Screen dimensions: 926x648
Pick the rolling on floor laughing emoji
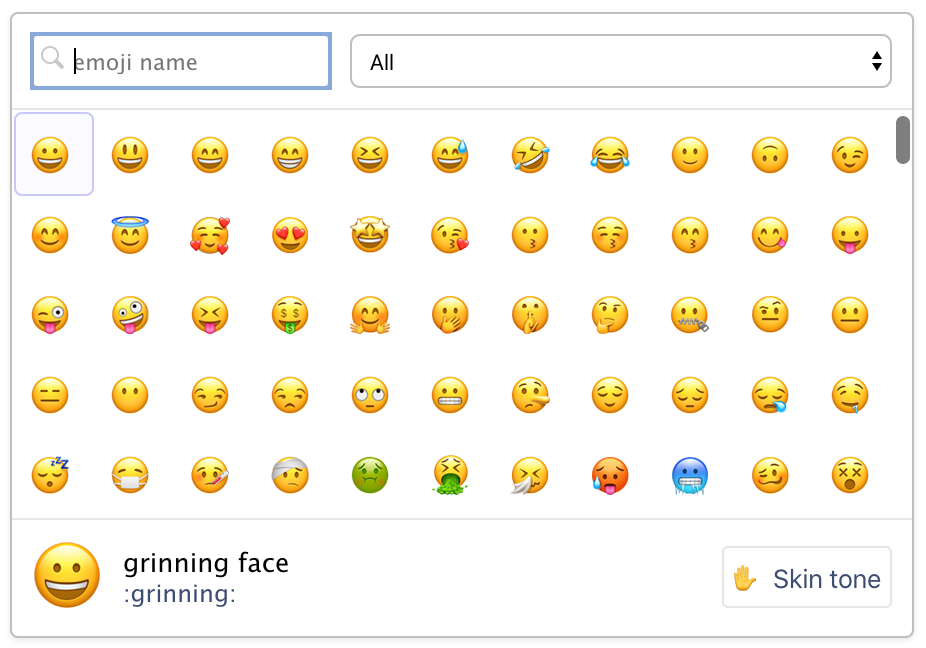coord(530,155)
